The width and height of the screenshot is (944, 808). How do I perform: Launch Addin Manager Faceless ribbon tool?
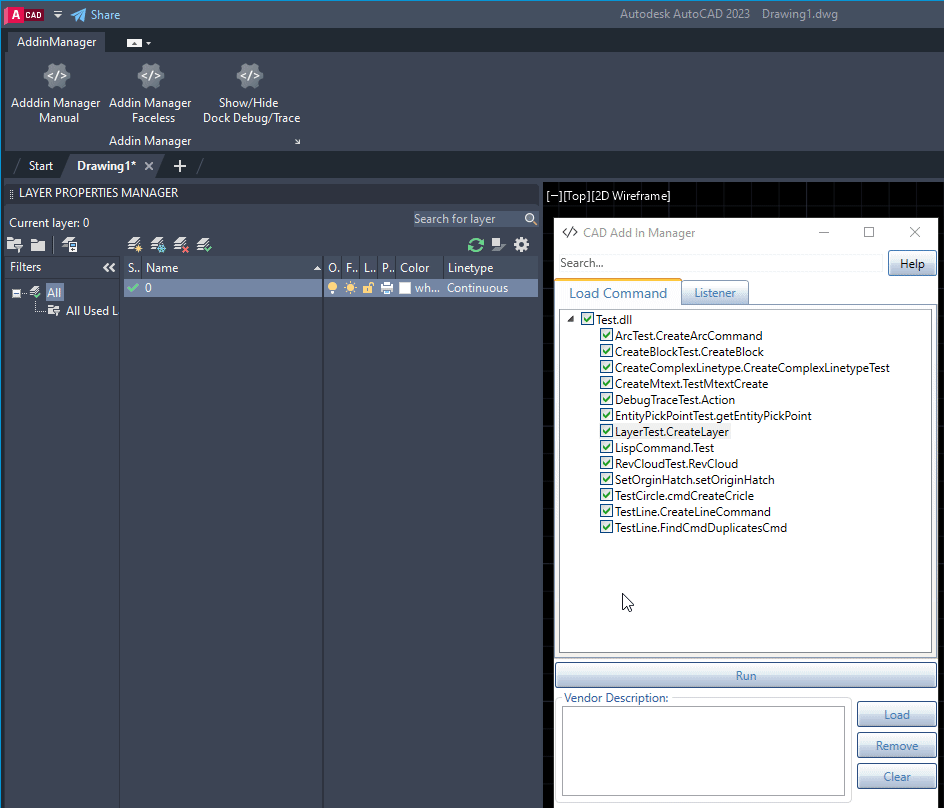151,93
